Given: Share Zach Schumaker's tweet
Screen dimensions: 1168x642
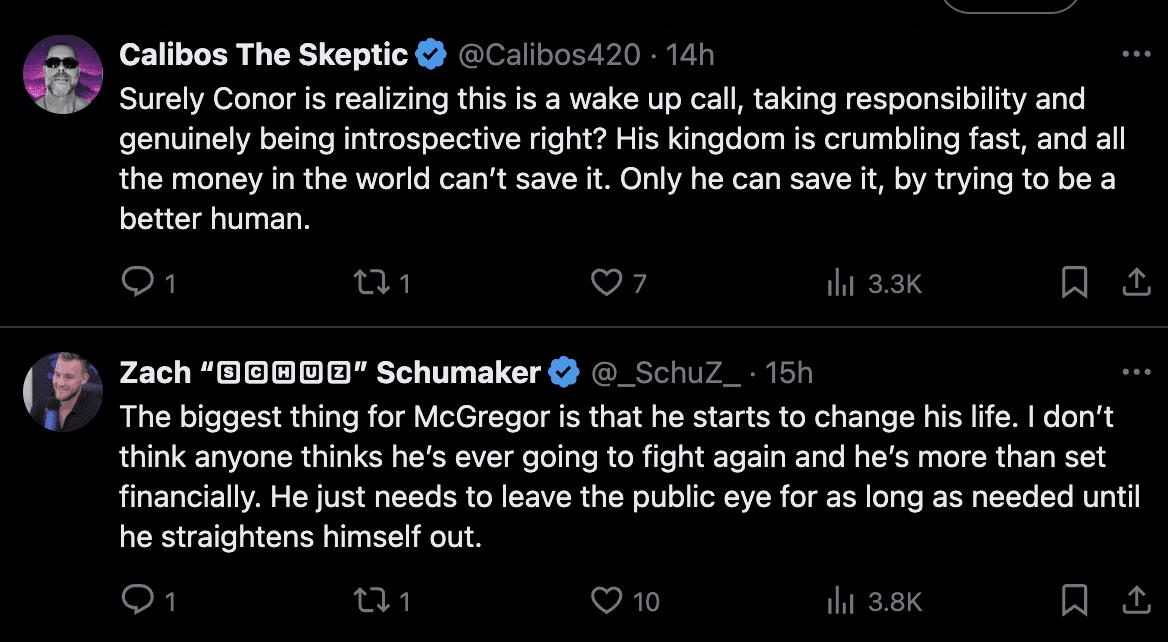Looking at the screenshot, I should click(x=1136, y=600).
